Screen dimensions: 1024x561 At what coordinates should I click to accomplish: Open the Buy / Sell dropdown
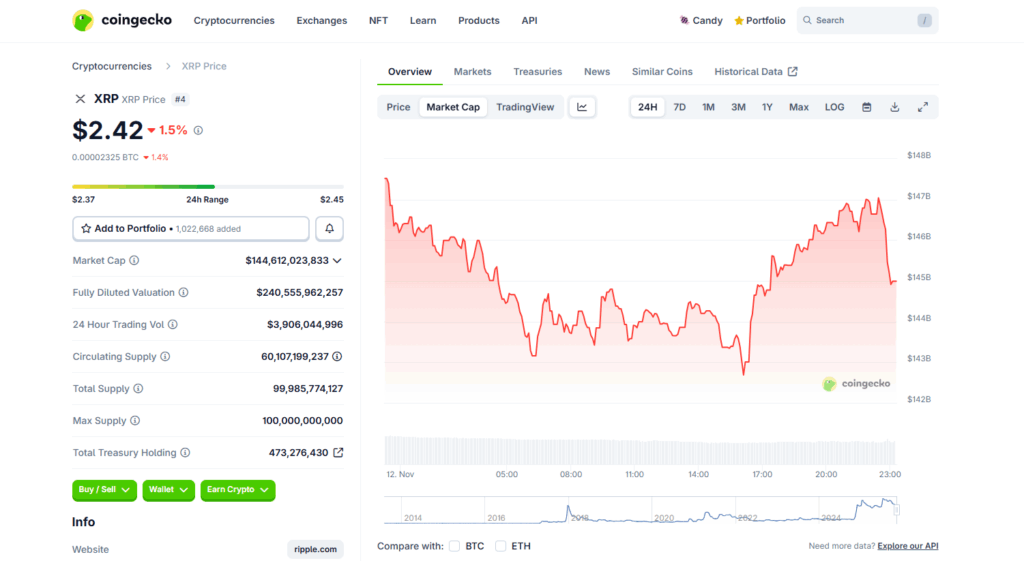pos(104,490)
